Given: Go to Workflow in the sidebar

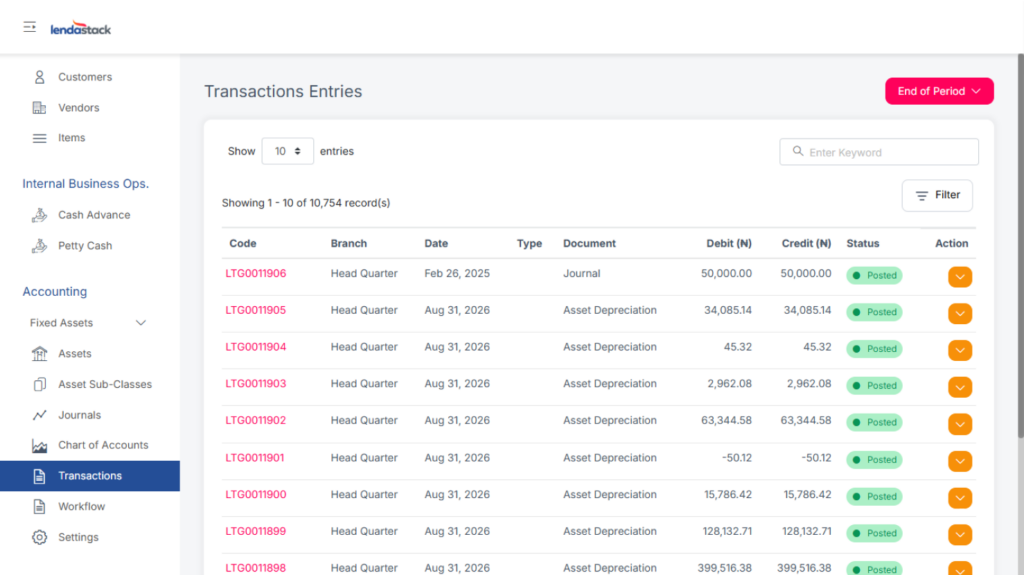Looking at the screenshot, I should 81,507.
